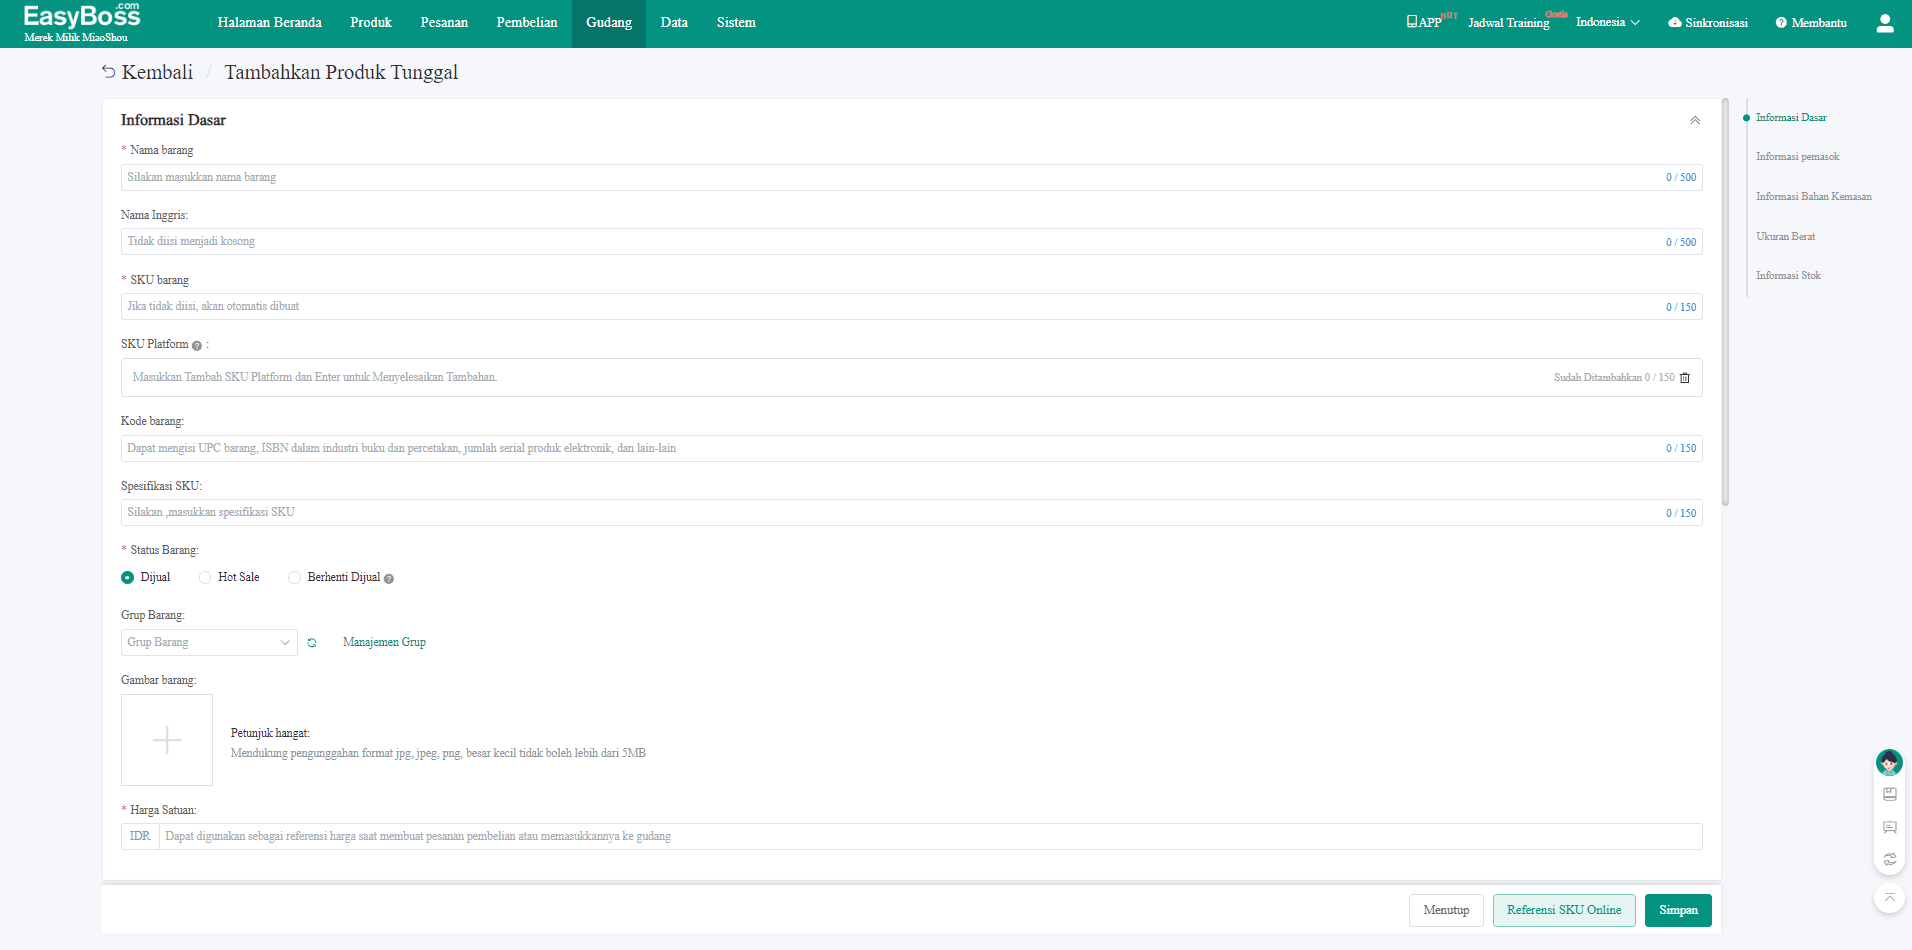Open the Manajemen Grup link
The image size is (1912, 950).
point(384,642)
